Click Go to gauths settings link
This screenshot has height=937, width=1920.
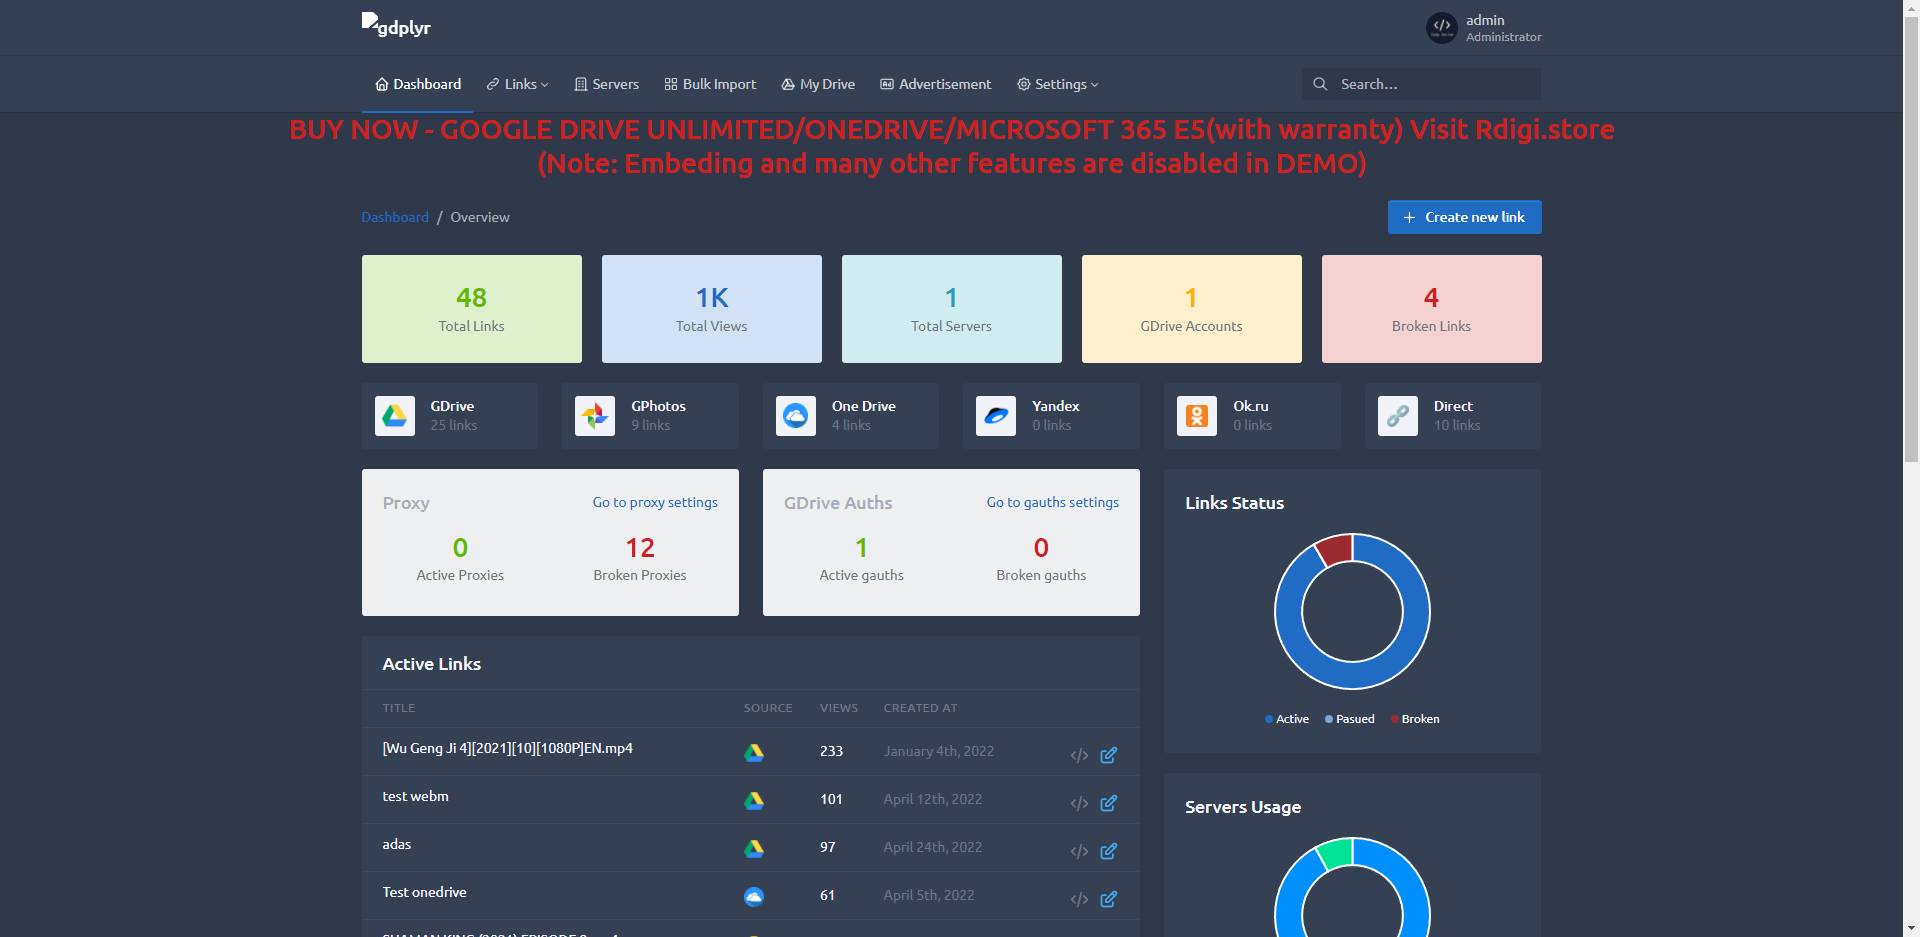pos(1053,502)
